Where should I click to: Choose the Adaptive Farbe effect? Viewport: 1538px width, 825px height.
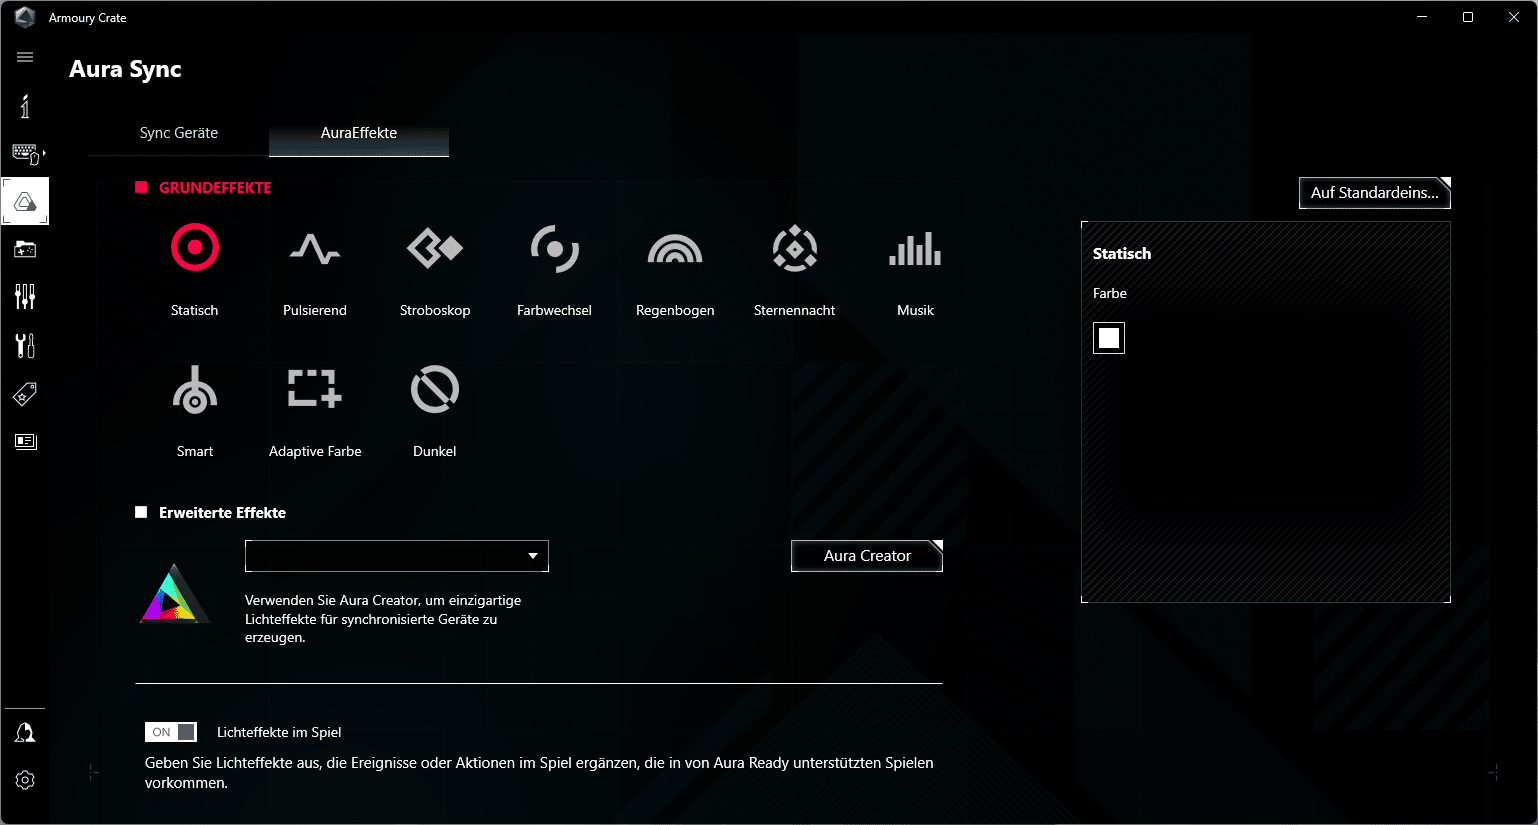point(315,390)
